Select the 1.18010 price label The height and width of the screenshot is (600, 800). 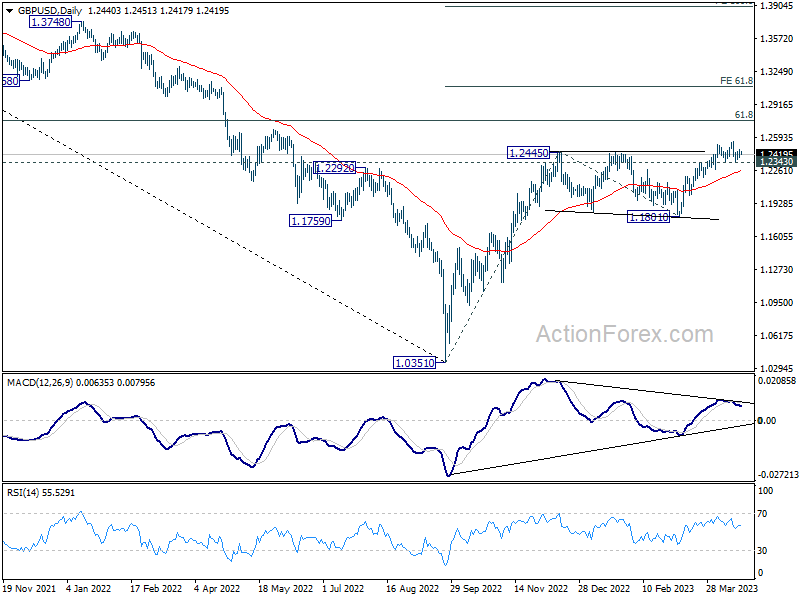coord(648,217)
